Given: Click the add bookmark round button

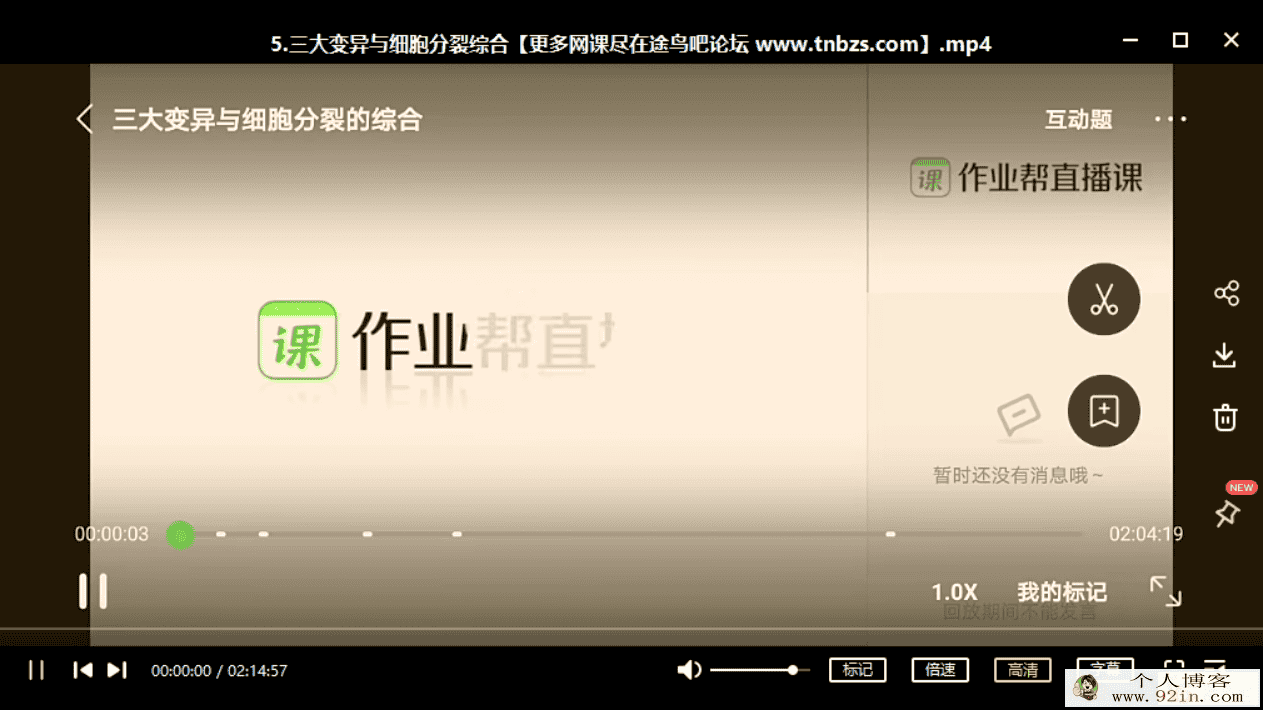Looking at the screenshot, I should pyautogui.click(x=1104, y=411).
